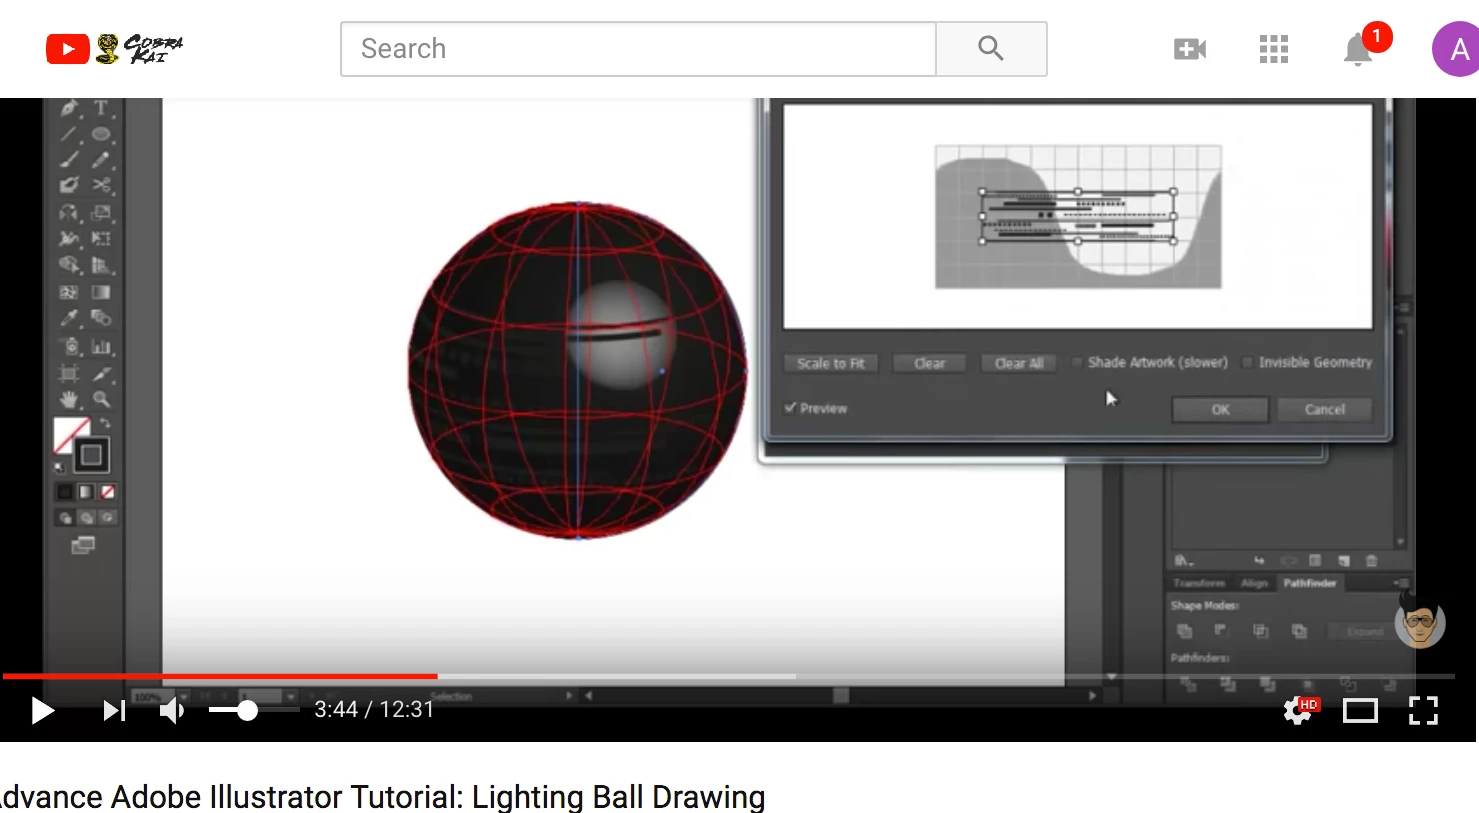Open the upload video camera icon
The height and width of the screenshot is (813, 1479).
tap(1190, 49)
